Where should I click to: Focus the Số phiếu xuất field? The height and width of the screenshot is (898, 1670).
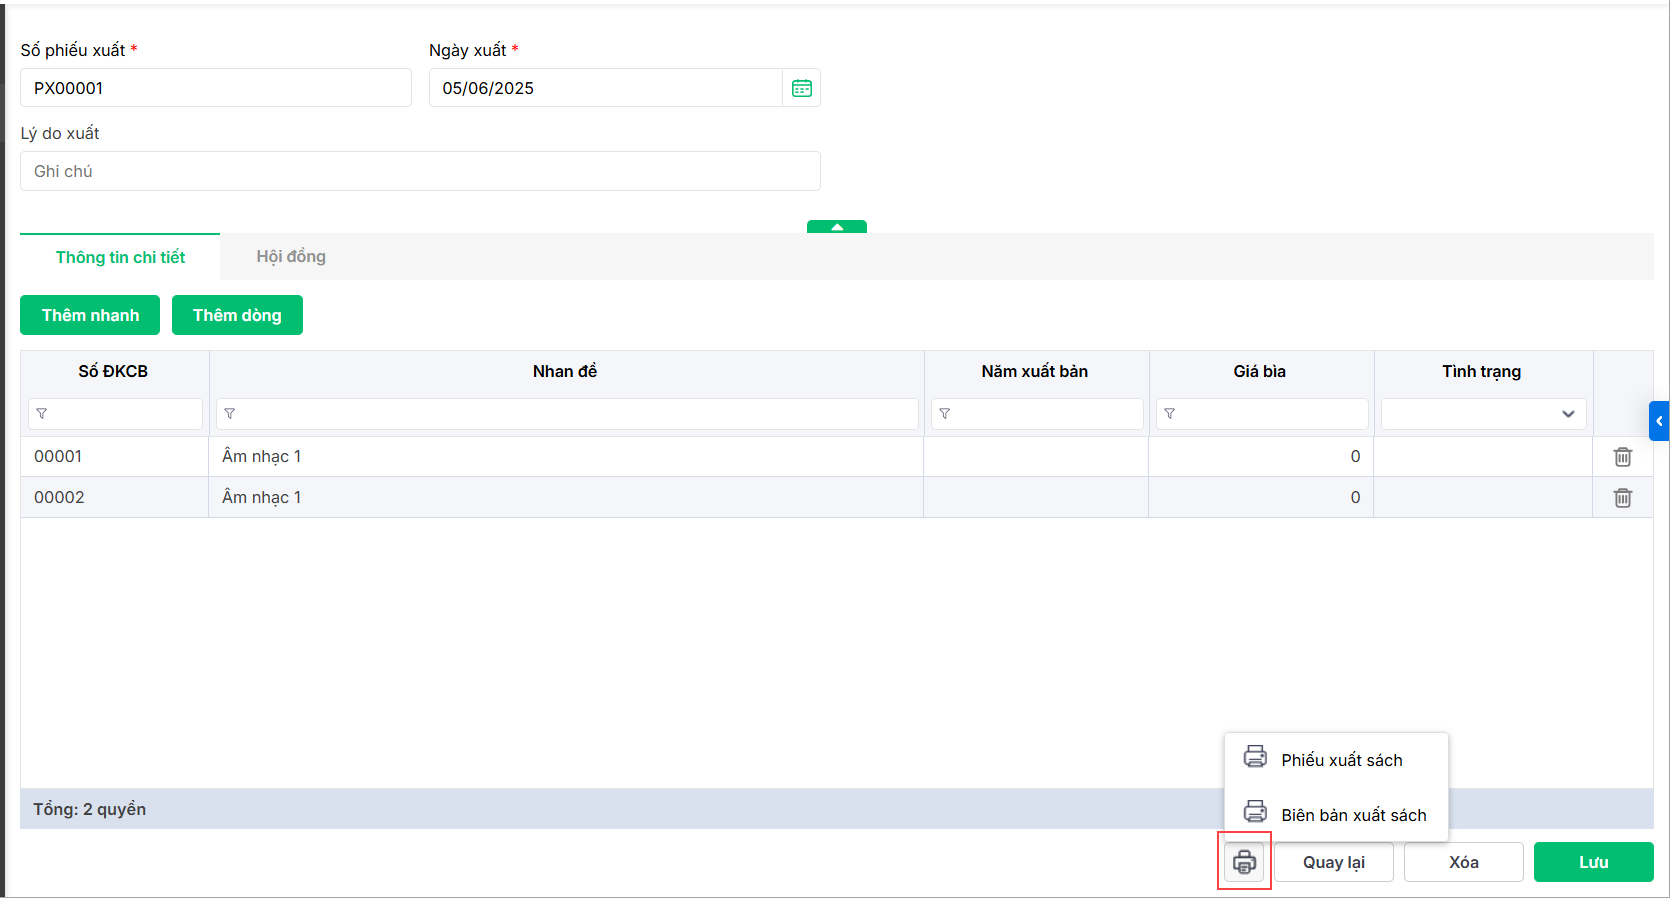(x=216, y=88)
